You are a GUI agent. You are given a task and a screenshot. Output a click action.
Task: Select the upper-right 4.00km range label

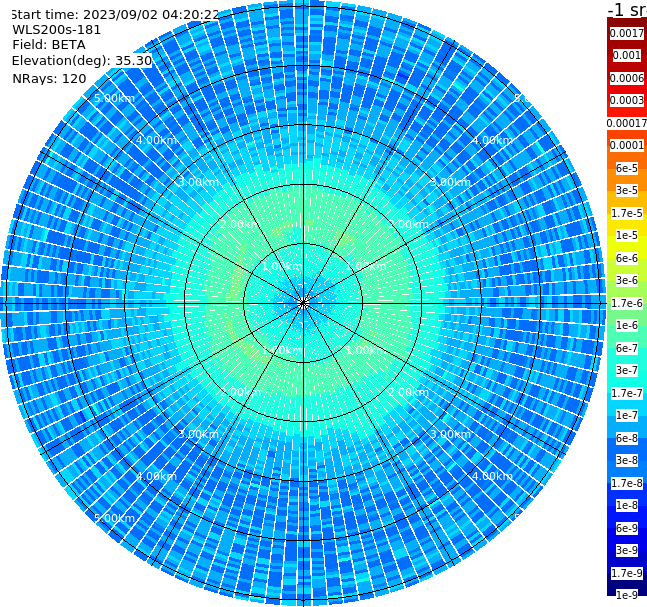(x=492, y=140)
